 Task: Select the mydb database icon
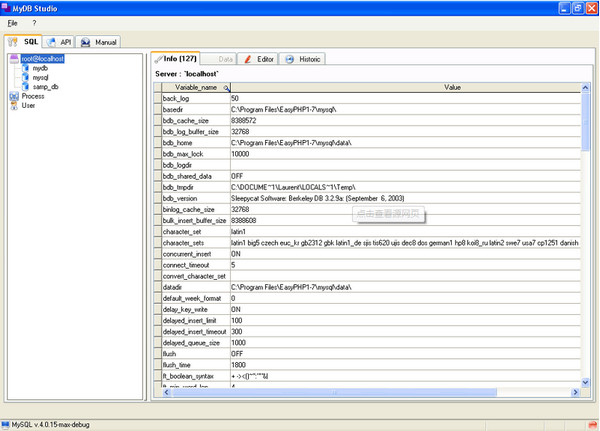pos(25,68)
